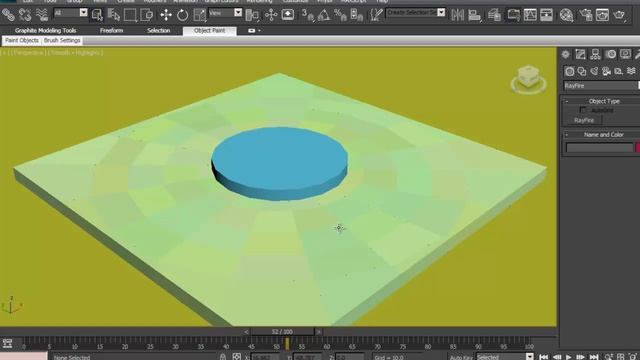Select Space Warps category icon

(x=631, y=71)
